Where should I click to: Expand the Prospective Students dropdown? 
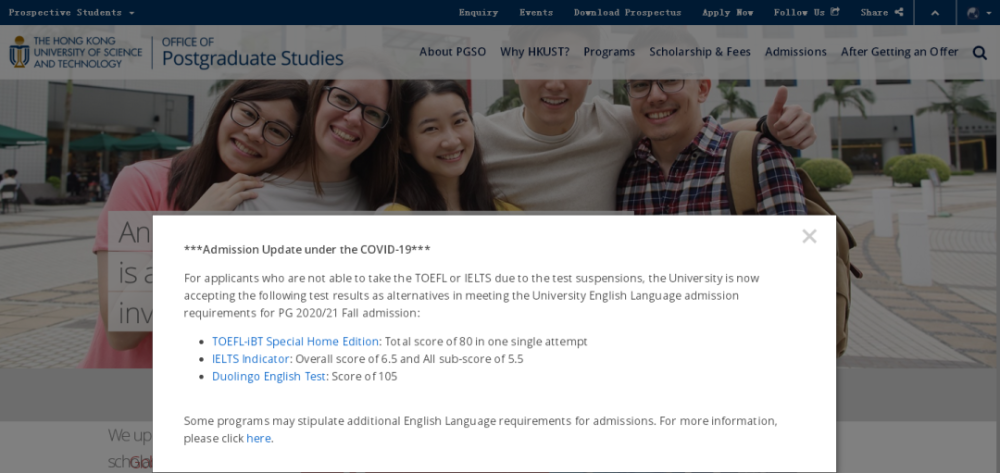coord(71,12)
